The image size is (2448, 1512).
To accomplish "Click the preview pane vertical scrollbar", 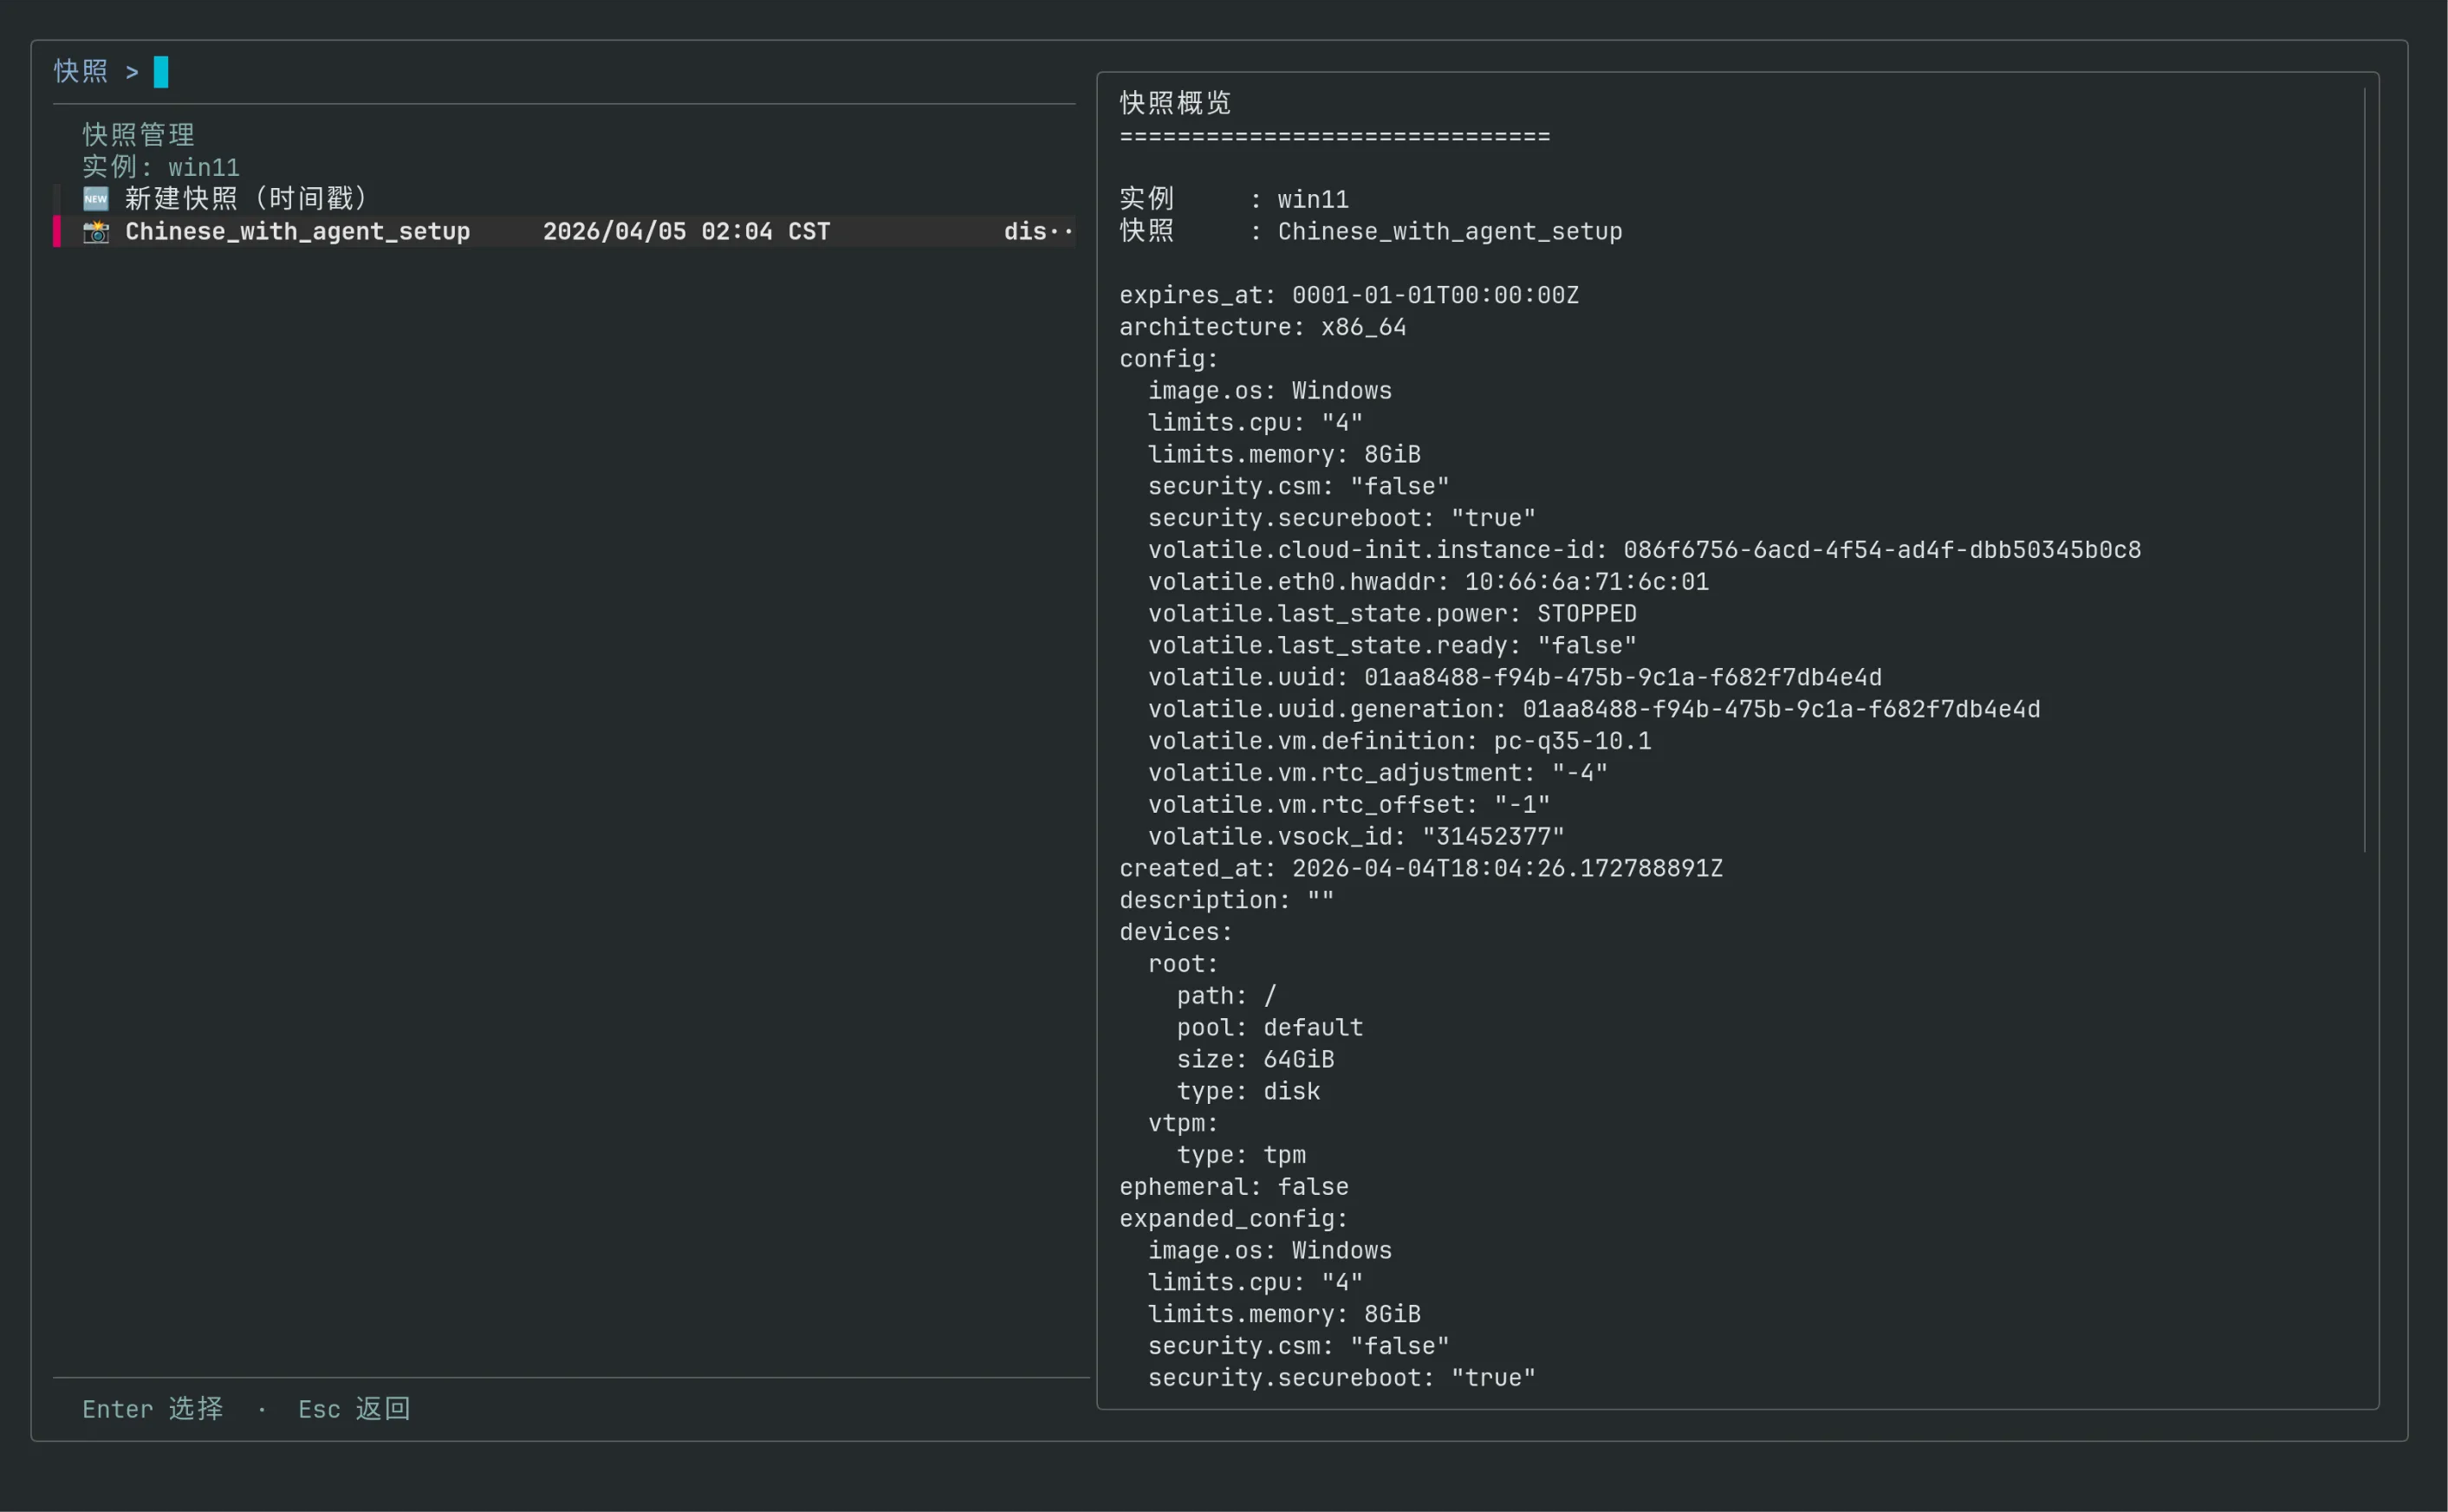I will pyautogui.click(x=2364, y=470).
